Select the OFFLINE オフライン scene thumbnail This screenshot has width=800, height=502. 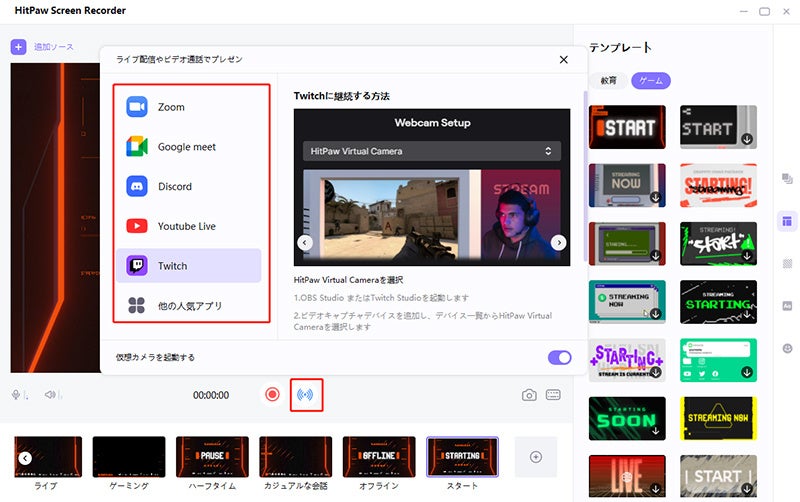coord(379,457)
